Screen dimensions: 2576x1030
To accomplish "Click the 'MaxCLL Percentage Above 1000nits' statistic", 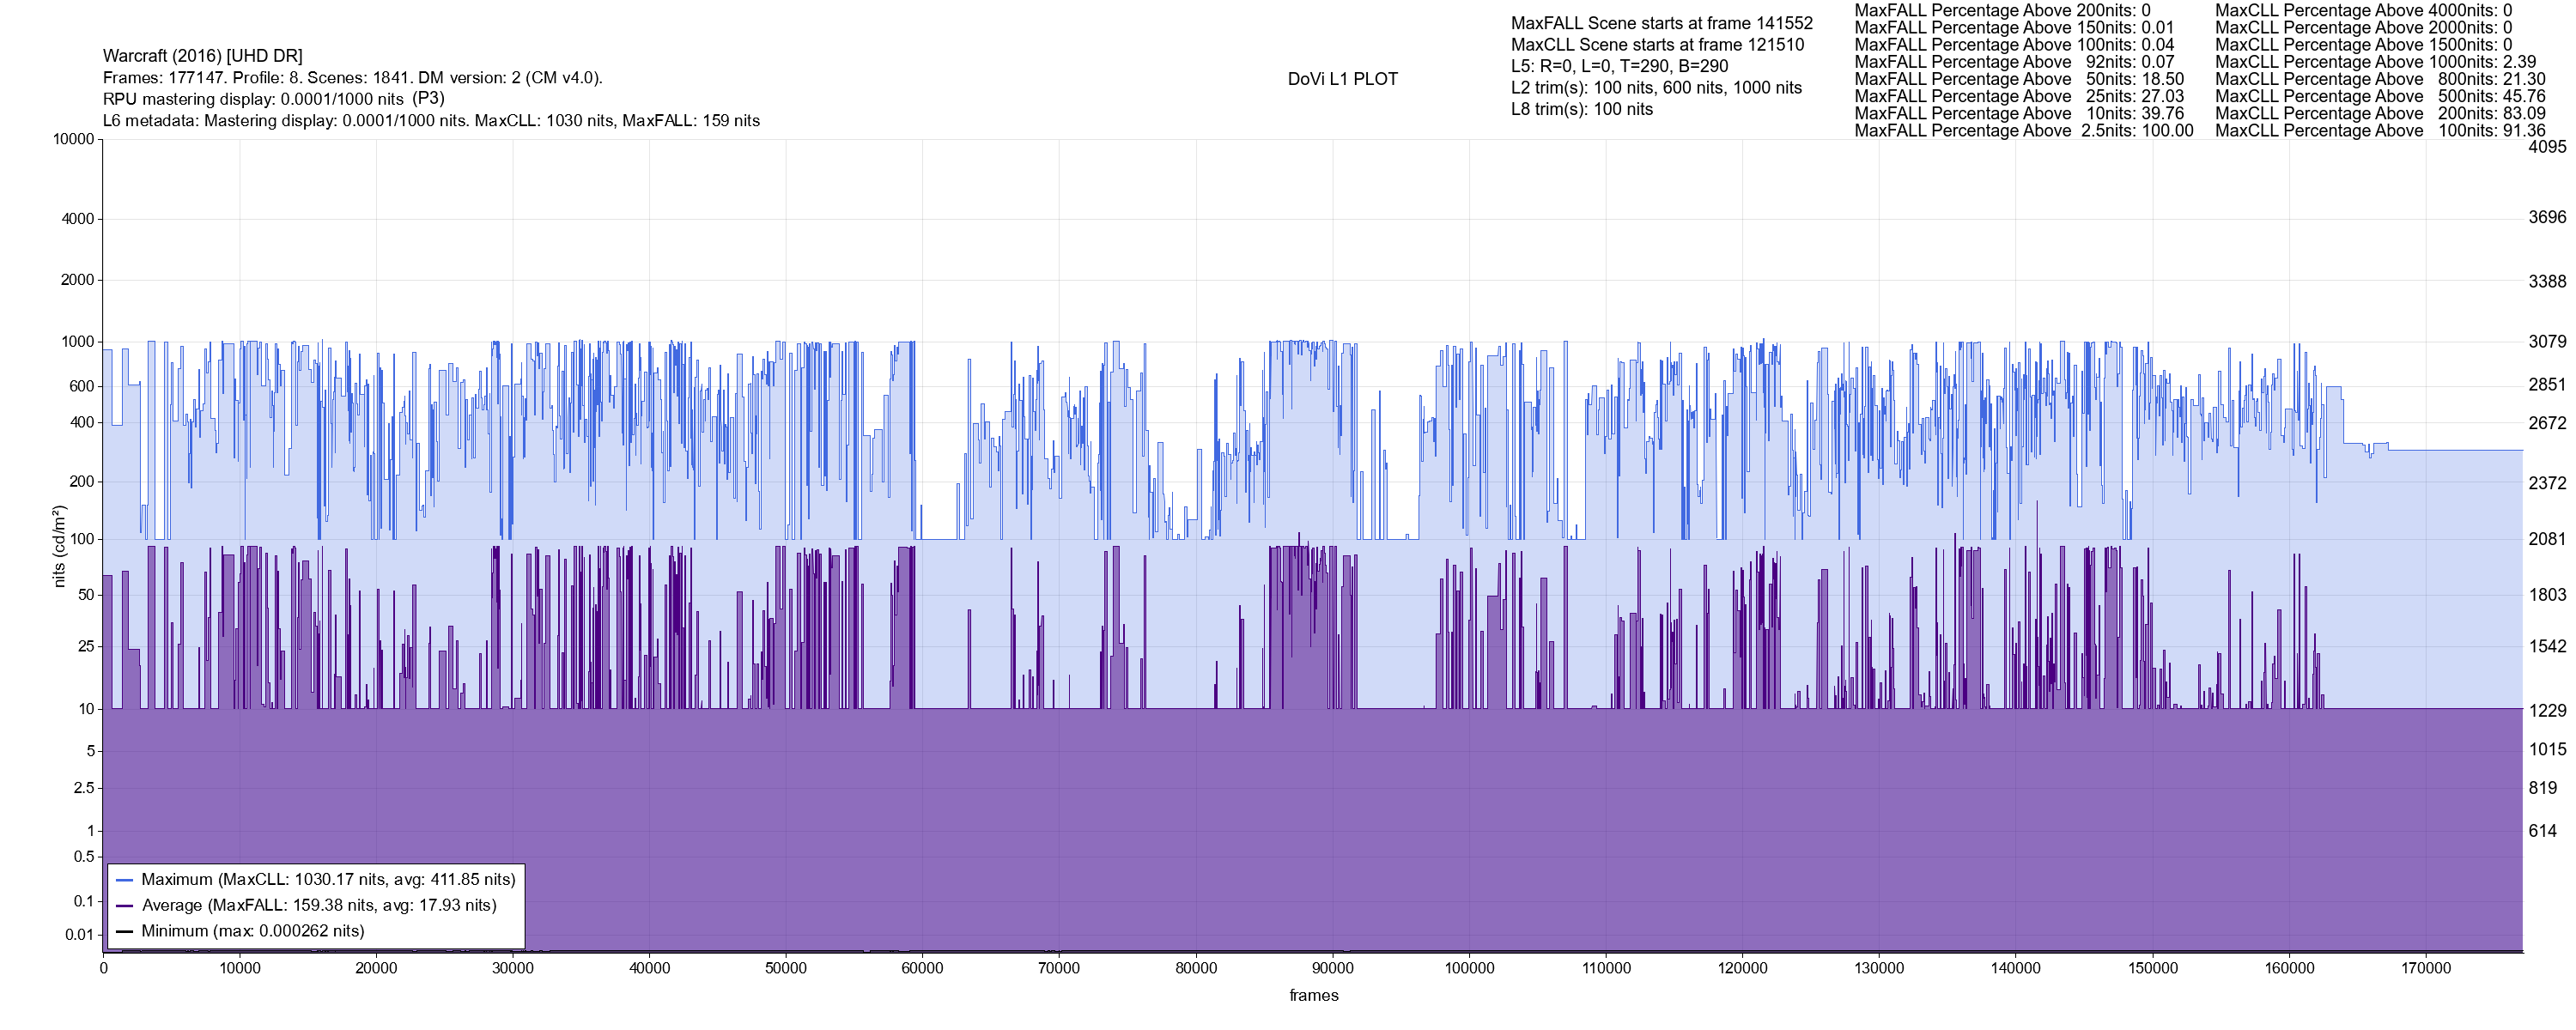I will 2375,62.
